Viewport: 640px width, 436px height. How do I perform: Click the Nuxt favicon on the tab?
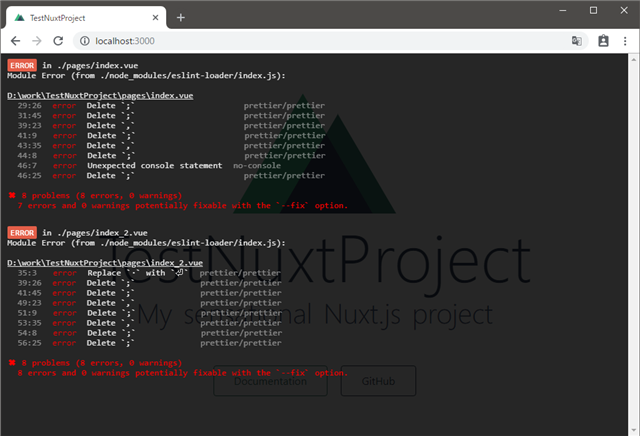pos(19,18)
